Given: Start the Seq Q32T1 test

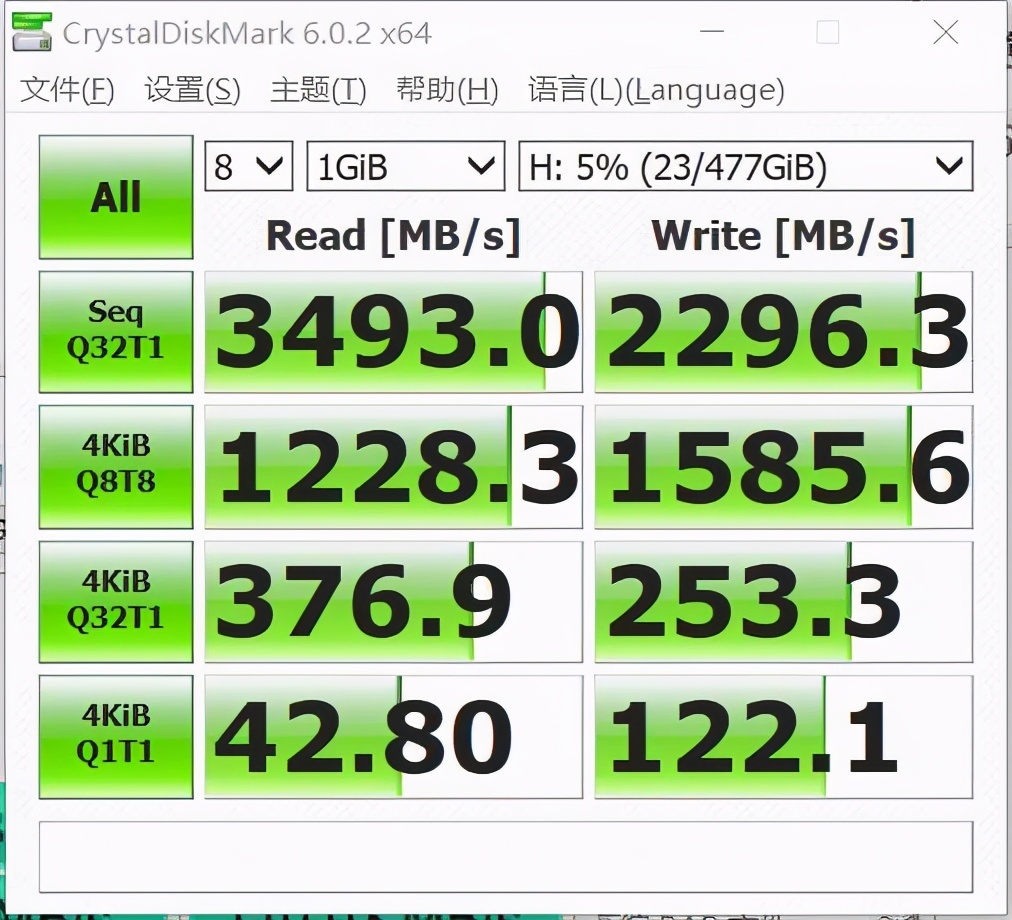Looking at the screenshot, I should pos(116,331).
